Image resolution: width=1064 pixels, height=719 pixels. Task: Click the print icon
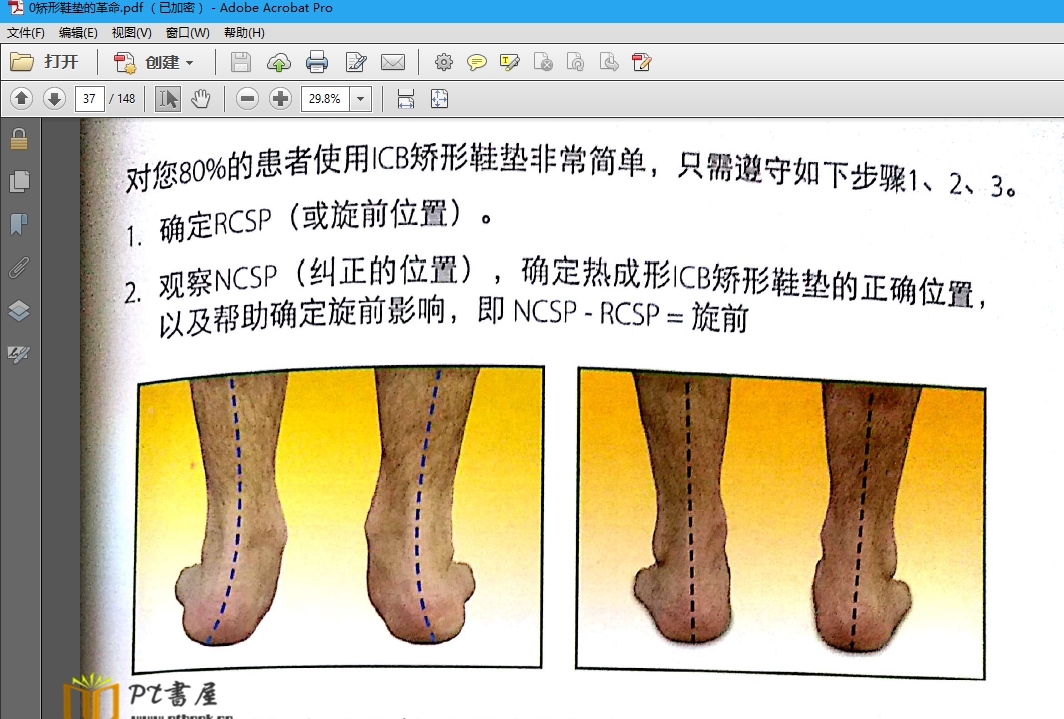pyautogui.click(x=317, y=62)
